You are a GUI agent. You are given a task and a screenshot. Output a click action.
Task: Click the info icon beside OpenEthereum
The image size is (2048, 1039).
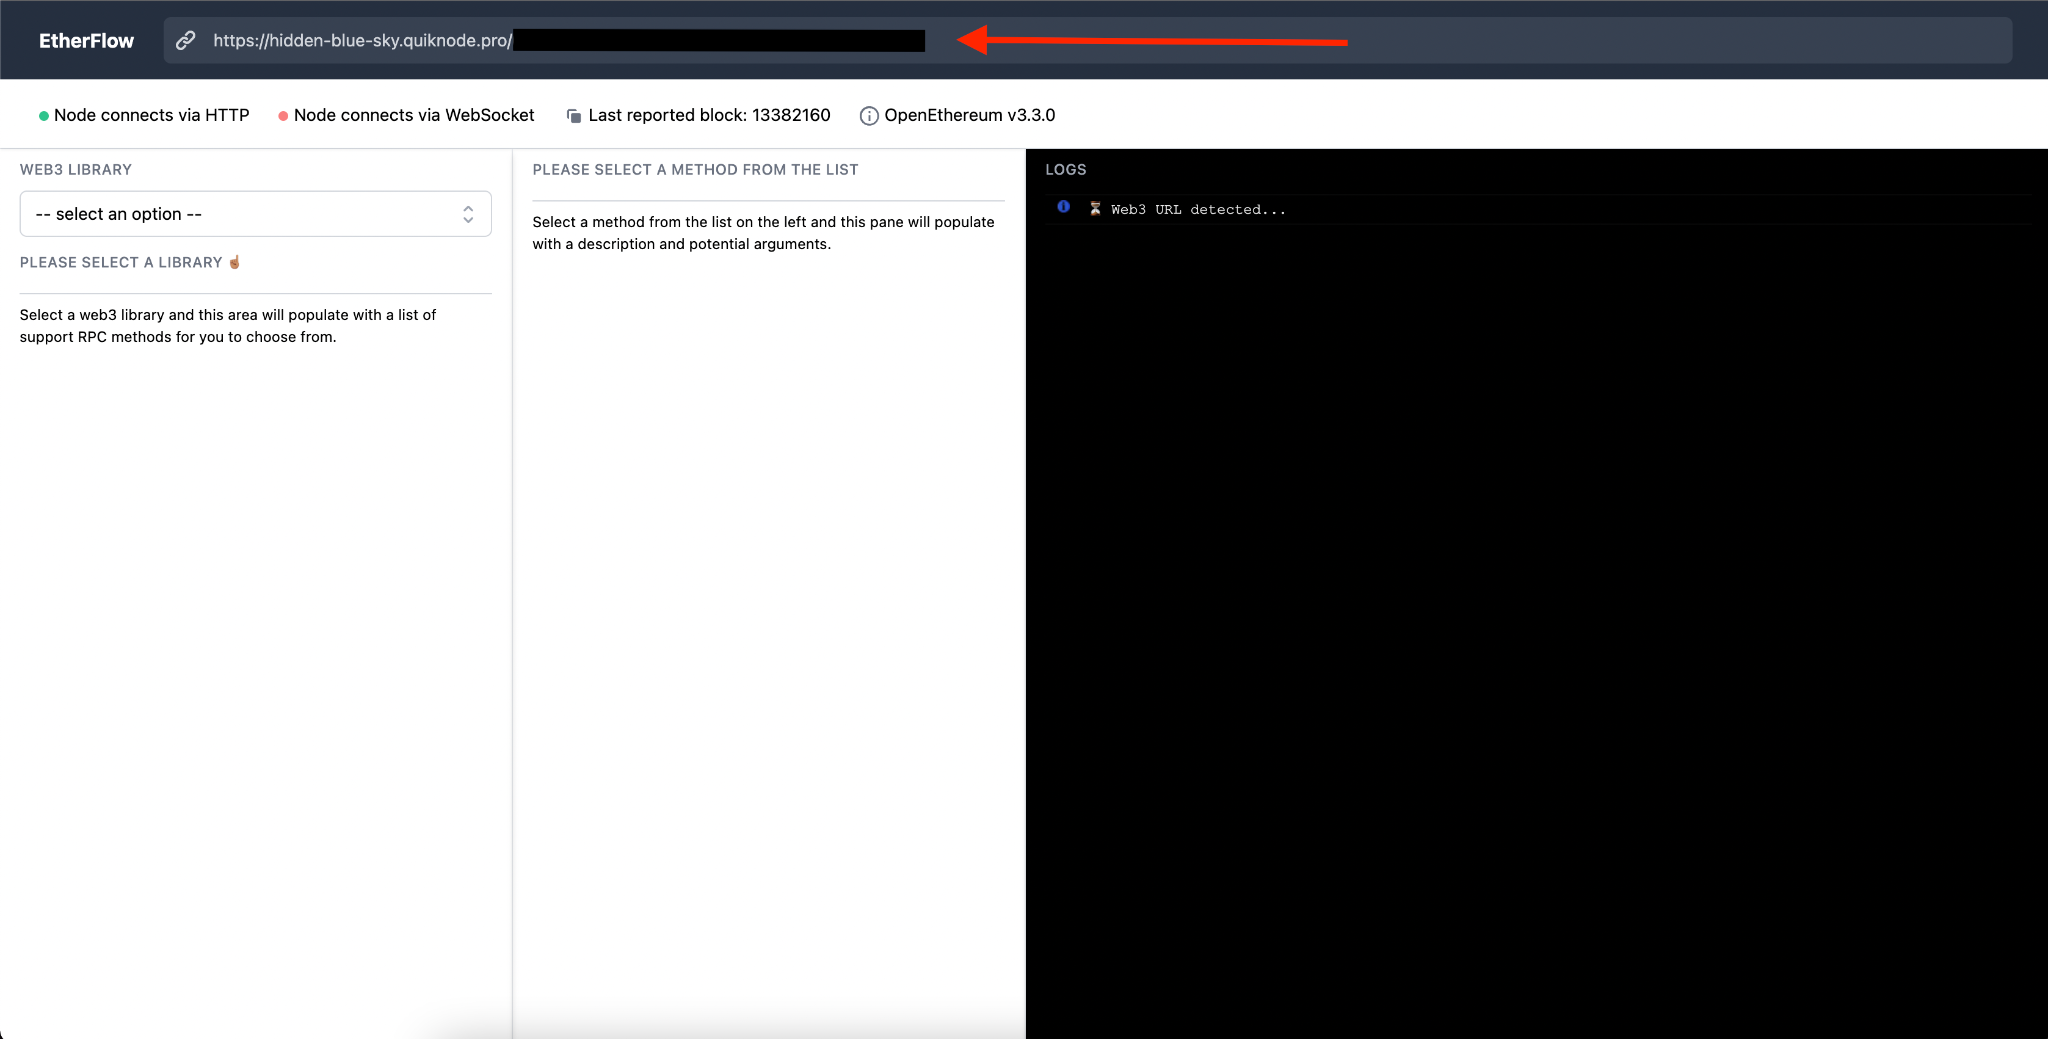869,116
